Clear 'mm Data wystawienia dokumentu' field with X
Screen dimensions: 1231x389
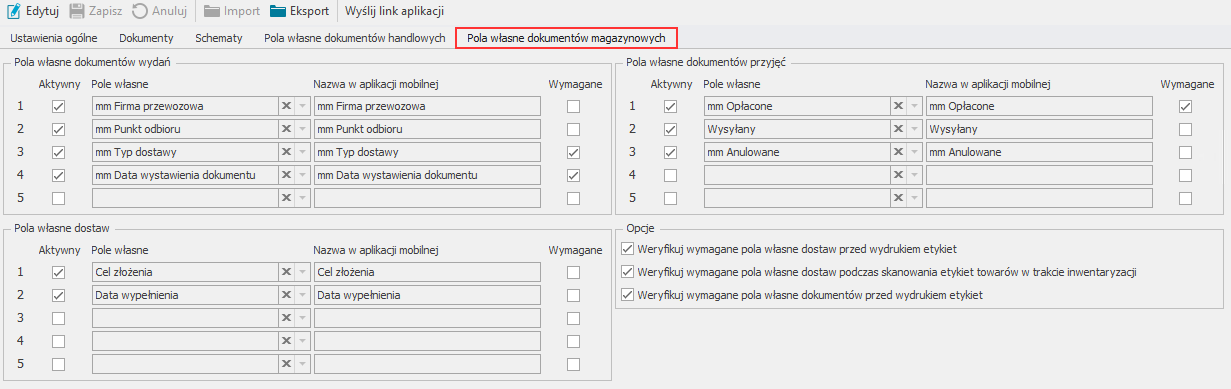[x=286, y=175]
